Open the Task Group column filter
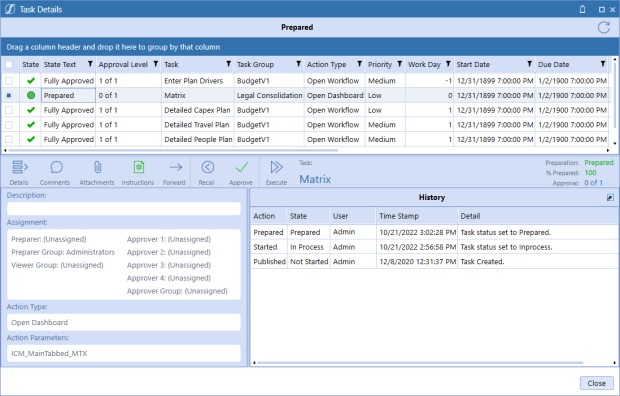620x396 pixels. pos(299,64)
